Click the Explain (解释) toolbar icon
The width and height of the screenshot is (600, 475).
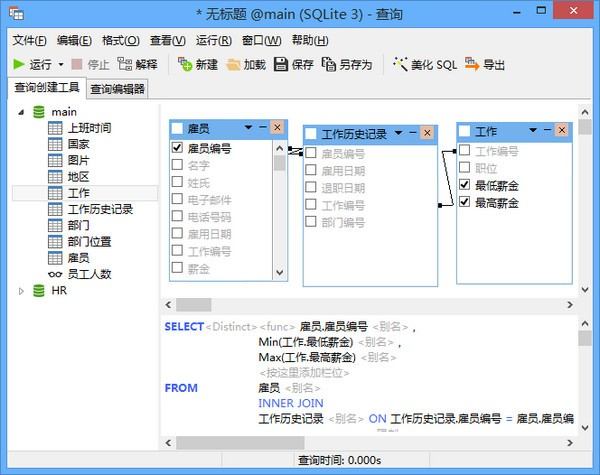[x=125, y=64]
